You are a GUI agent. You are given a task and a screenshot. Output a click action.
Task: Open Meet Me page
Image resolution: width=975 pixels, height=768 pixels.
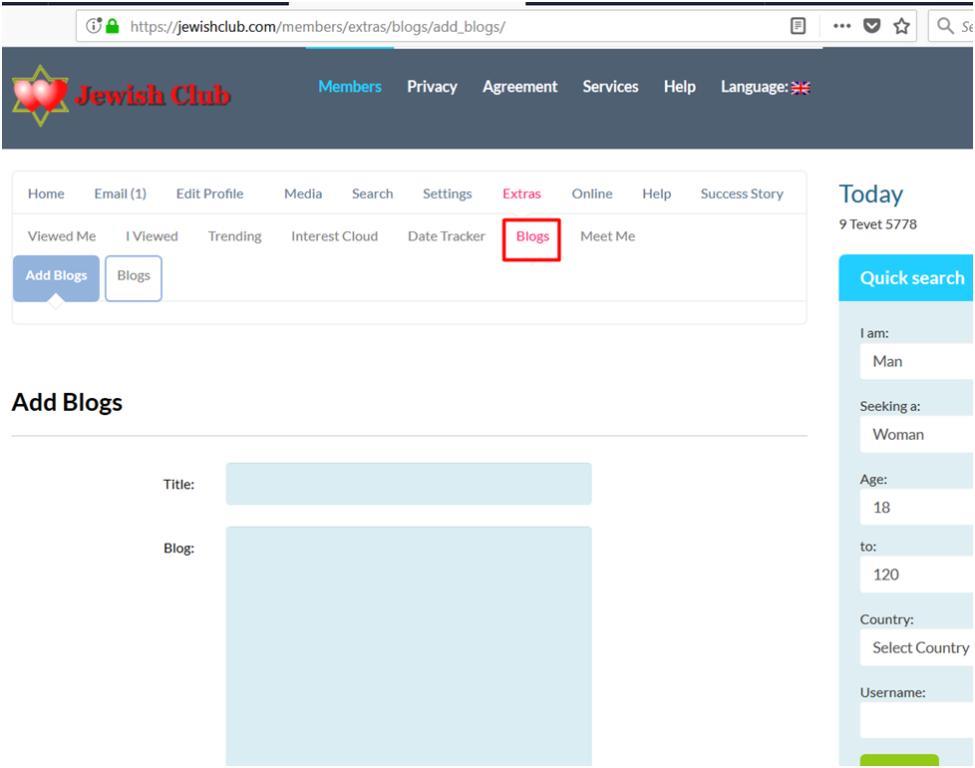click(608, 236)
